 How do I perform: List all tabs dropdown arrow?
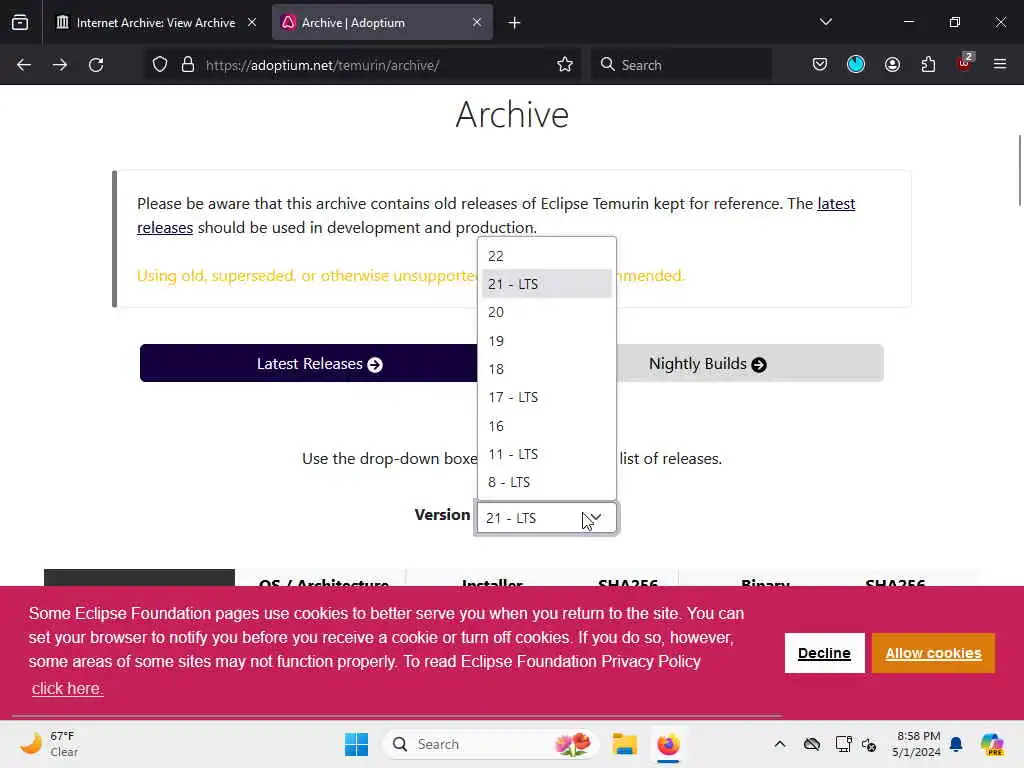[x=825, y=22]
